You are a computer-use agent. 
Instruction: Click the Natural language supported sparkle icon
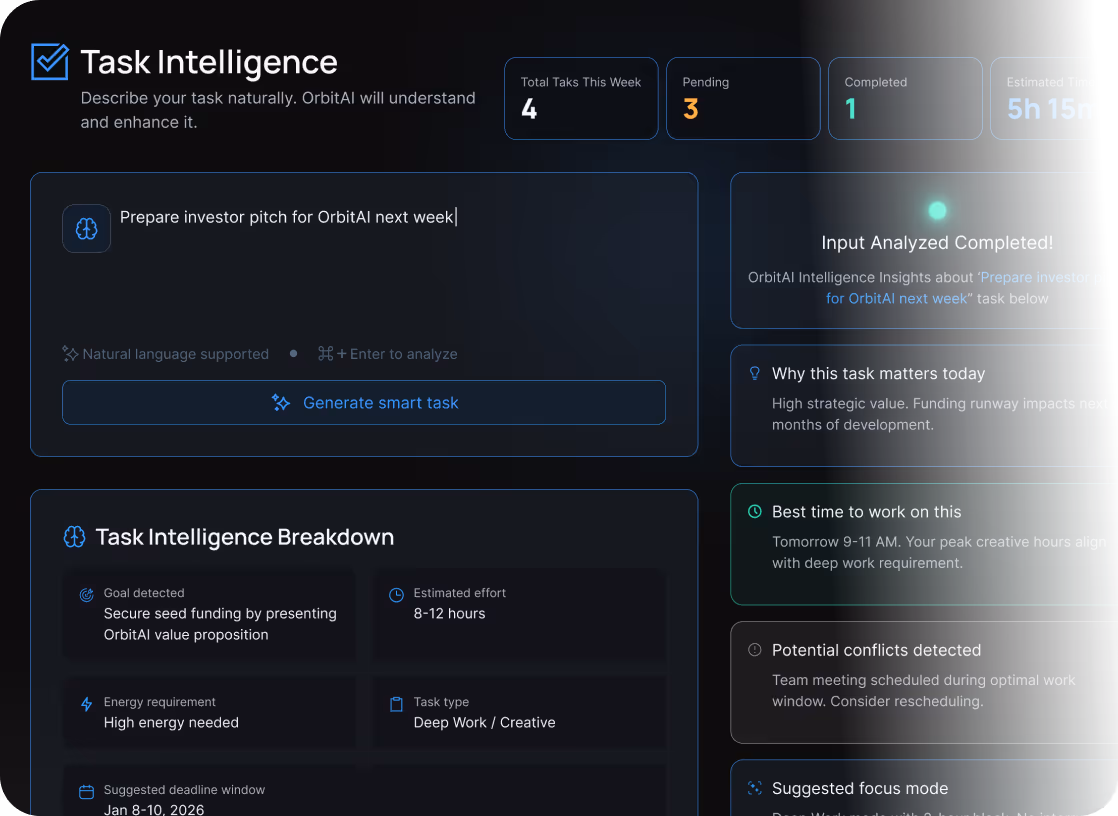(70, 353)
